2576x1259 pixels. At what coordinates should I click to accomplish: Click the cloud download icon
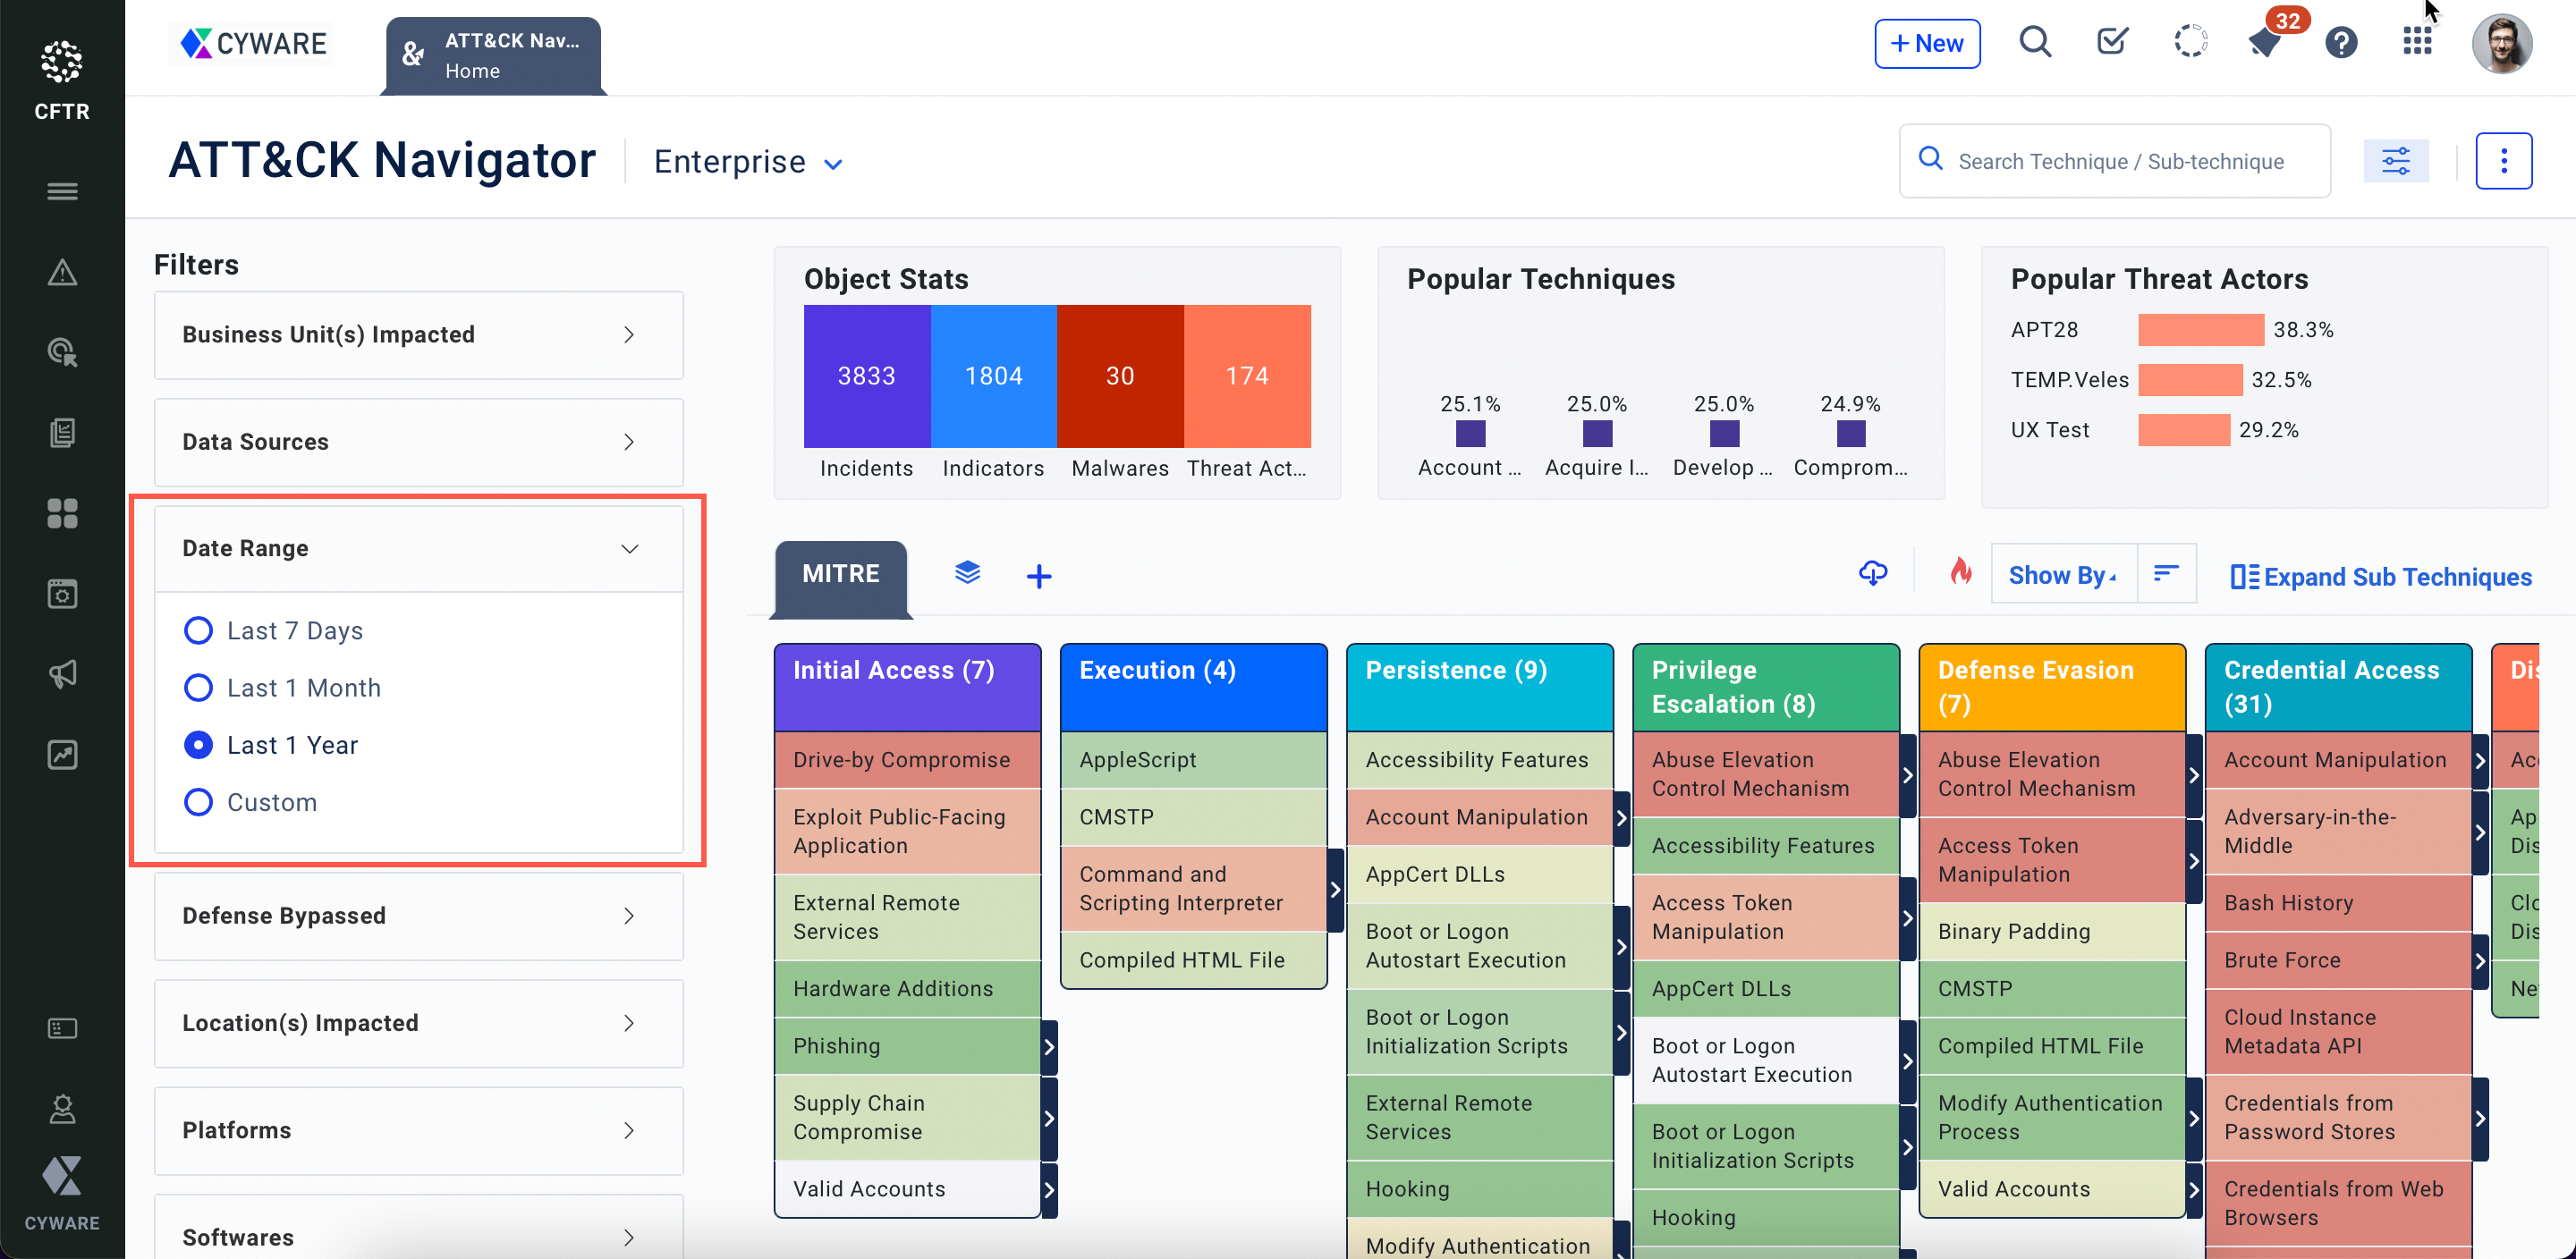point(1872,573)
